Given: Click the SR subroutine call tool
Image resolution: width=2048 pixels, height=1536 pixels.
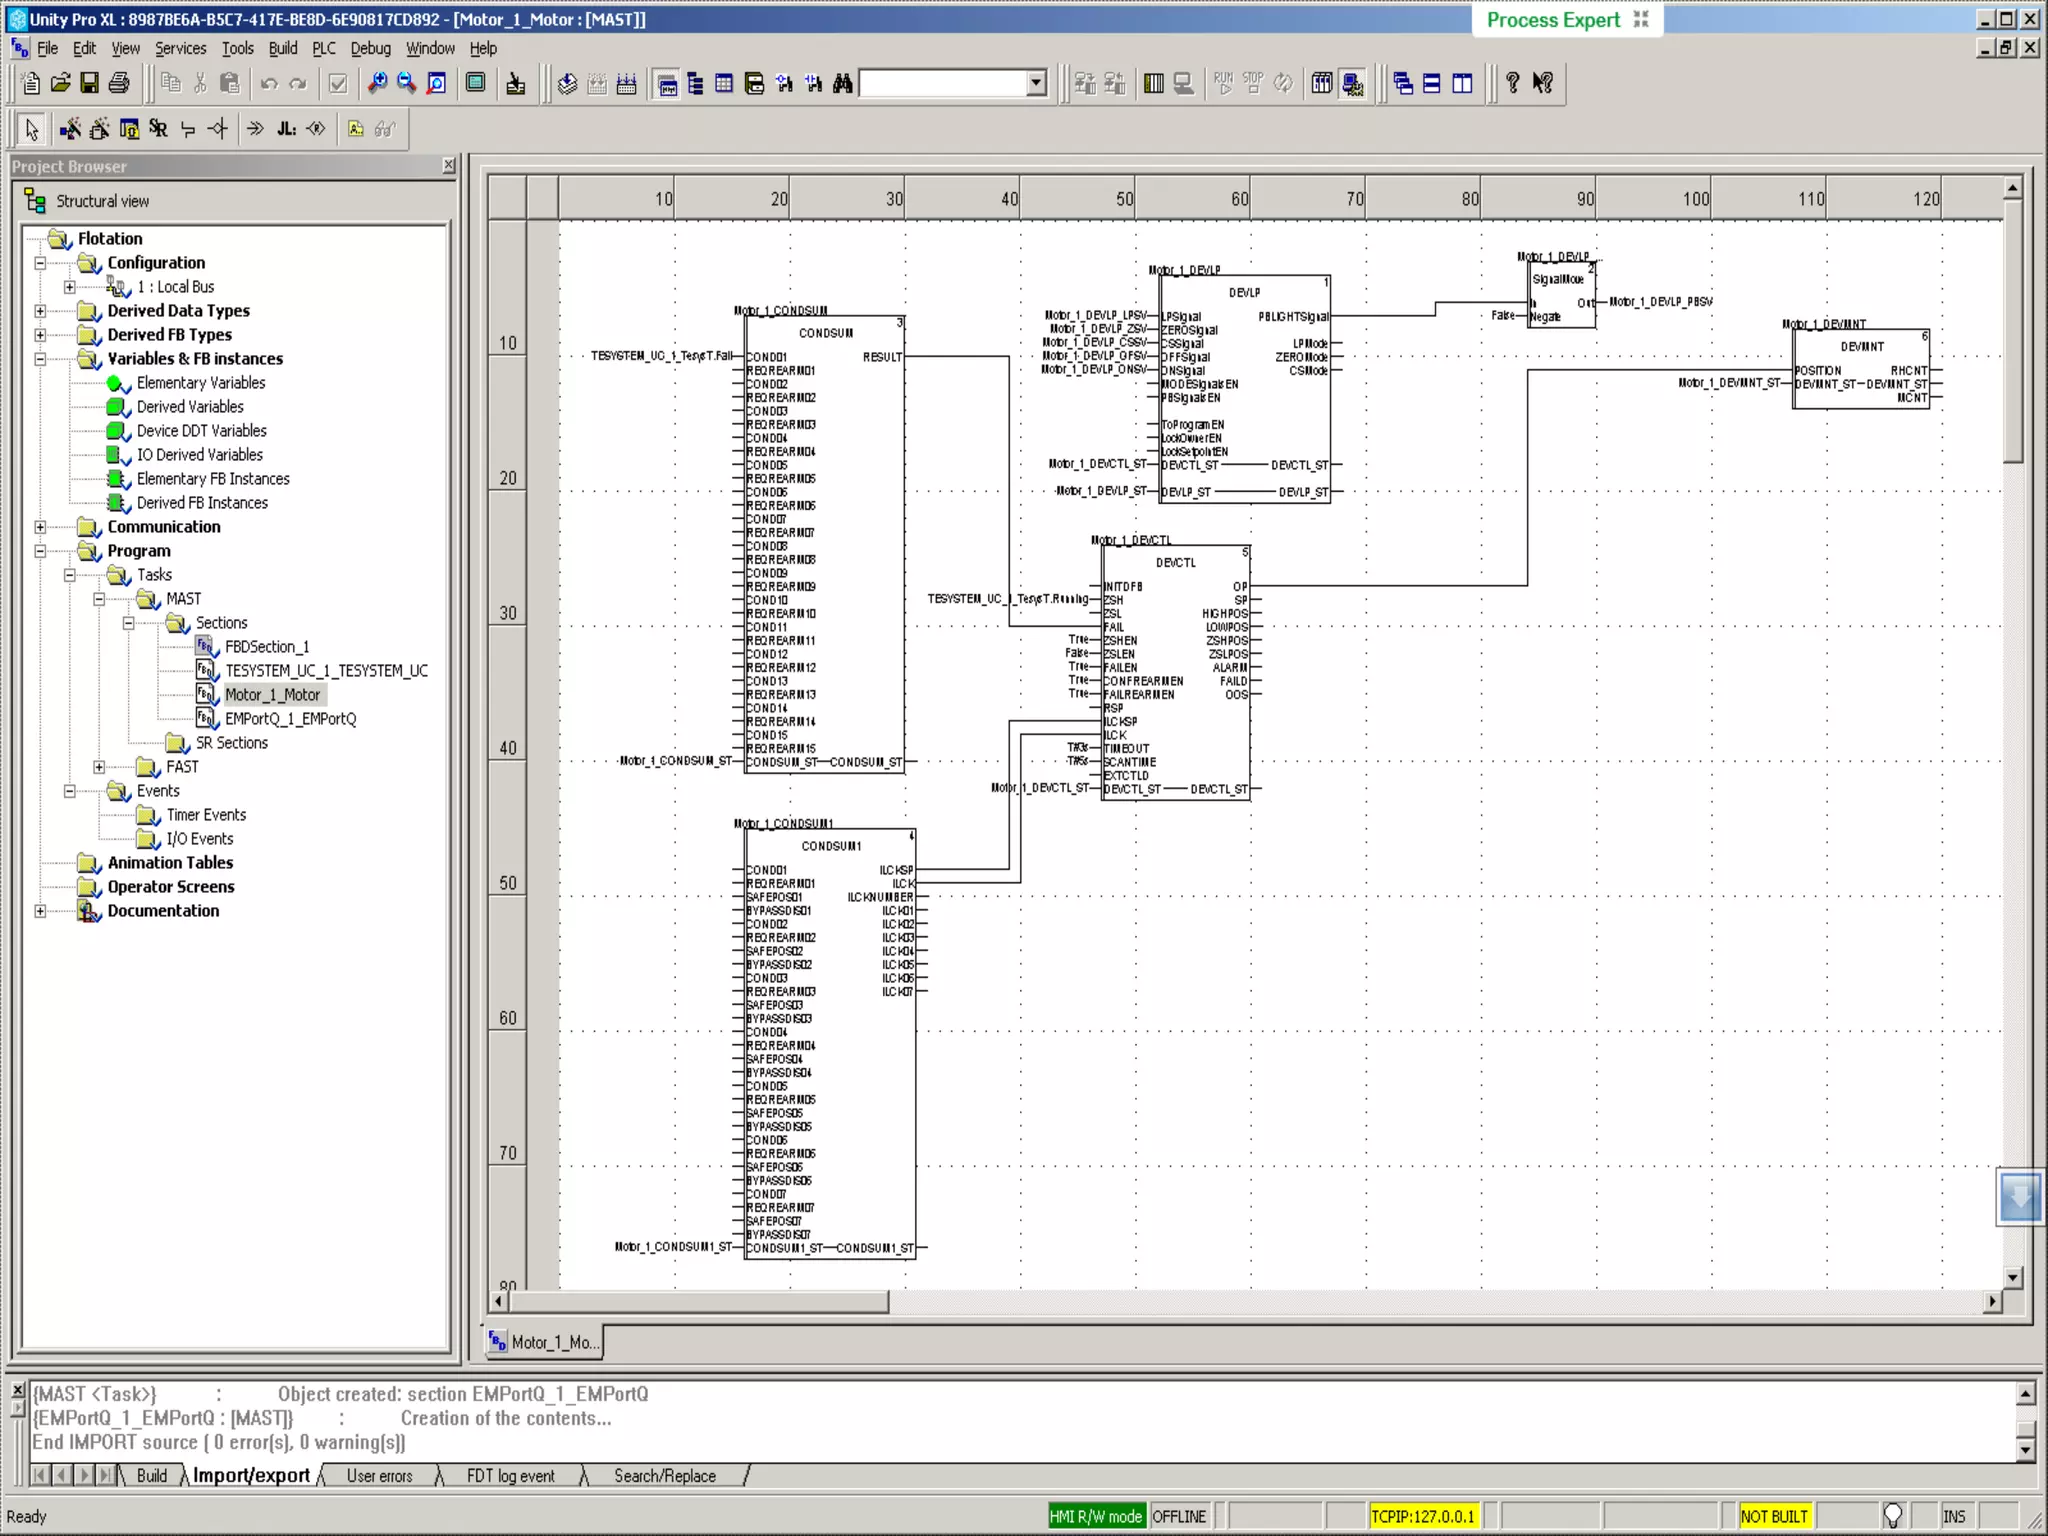Looking at the screenshot, I should 158,129.
